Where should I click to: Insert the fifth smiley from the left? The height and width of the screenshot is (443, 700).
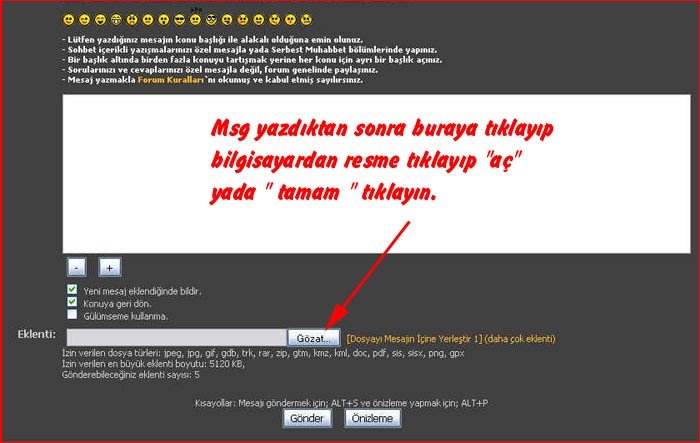[x=133, y=19]
